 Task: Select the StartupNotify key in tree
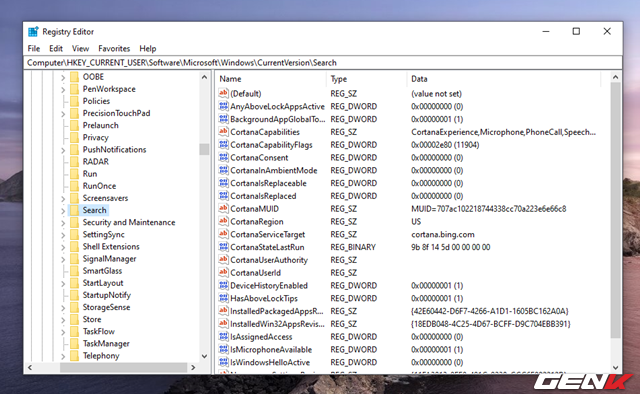coord(107,295)
